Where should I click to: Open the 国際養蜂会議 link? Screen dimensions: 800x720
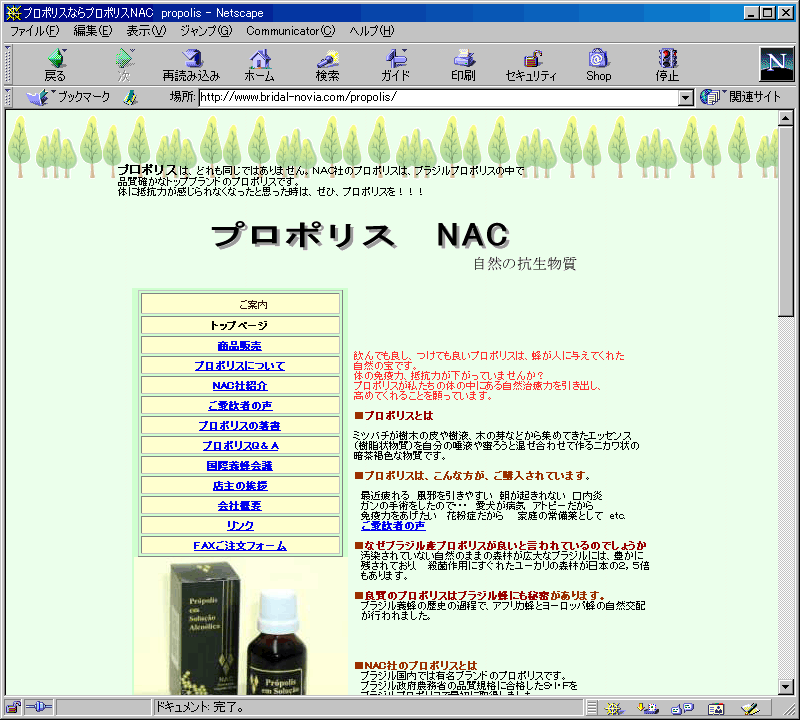pyautogui.click(x=239, y=465)
